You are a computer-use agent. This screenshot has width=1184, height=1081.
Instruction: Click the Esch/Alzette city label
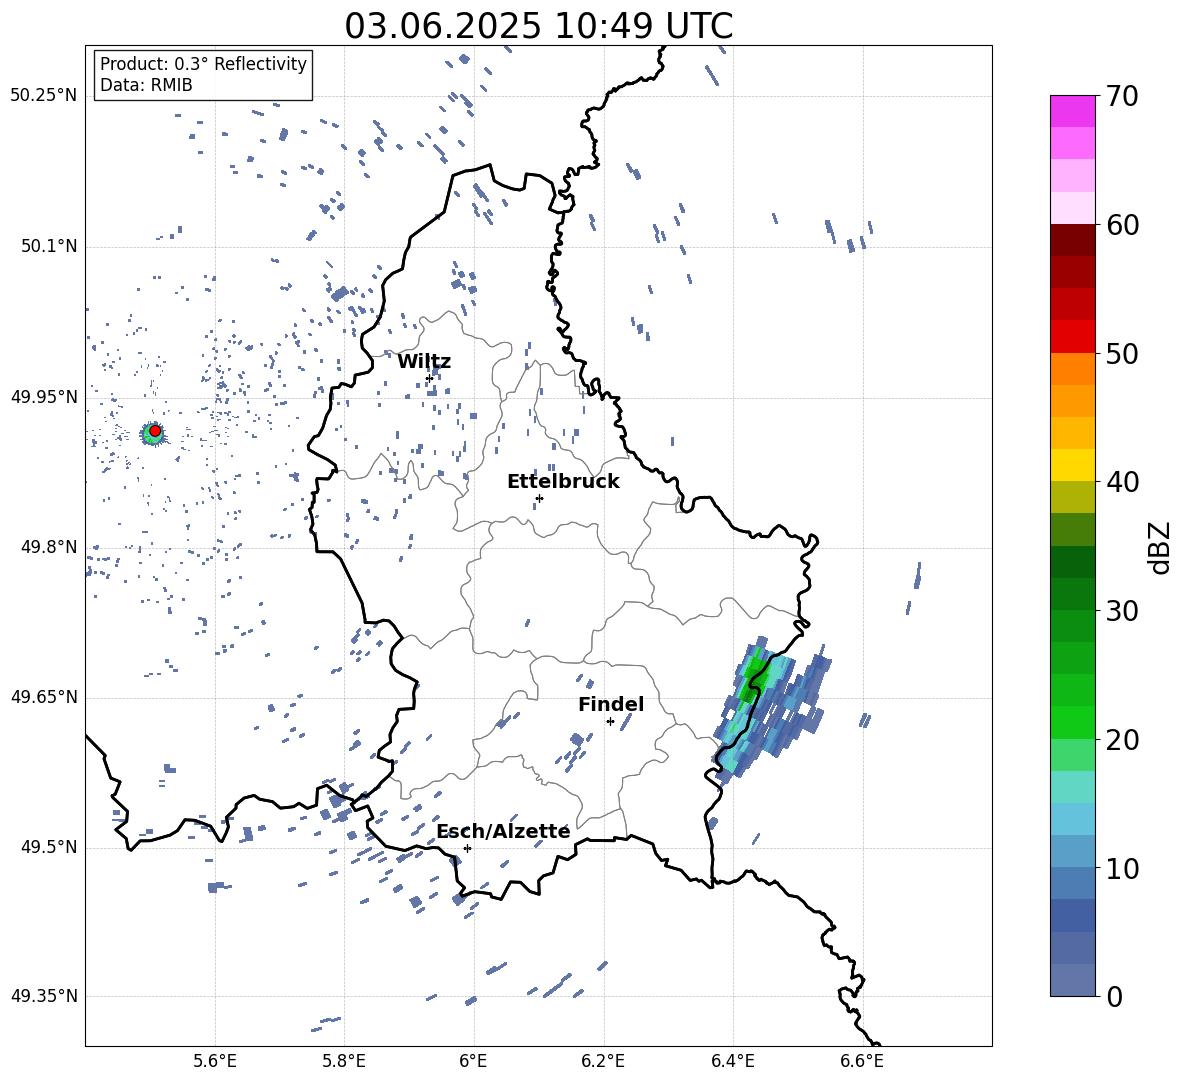coord(503,832)
